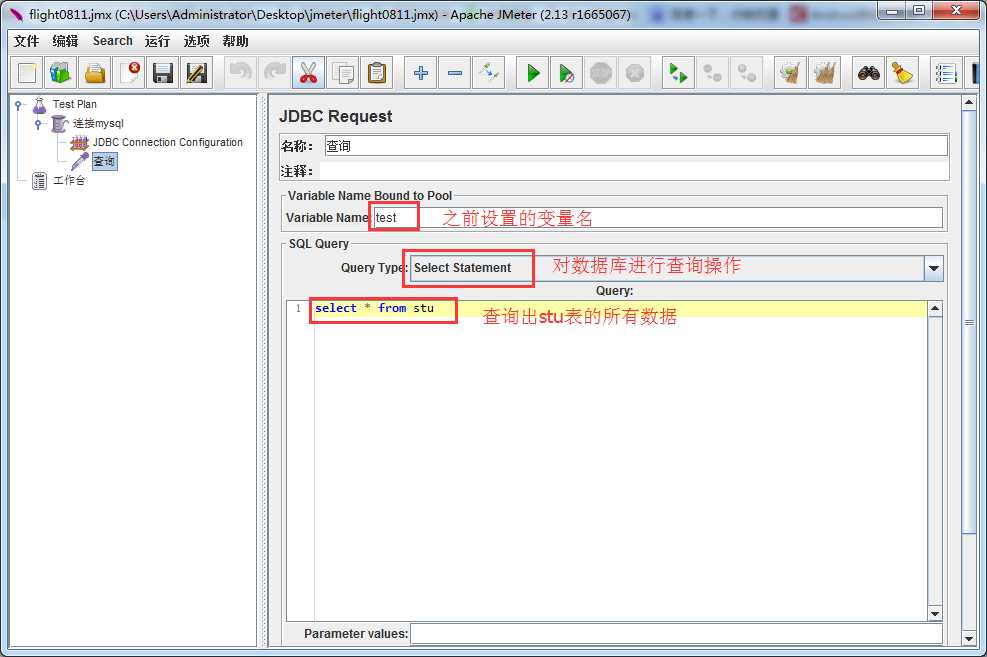Click main panel scrollbar up arrow

[x=969, y=102]
